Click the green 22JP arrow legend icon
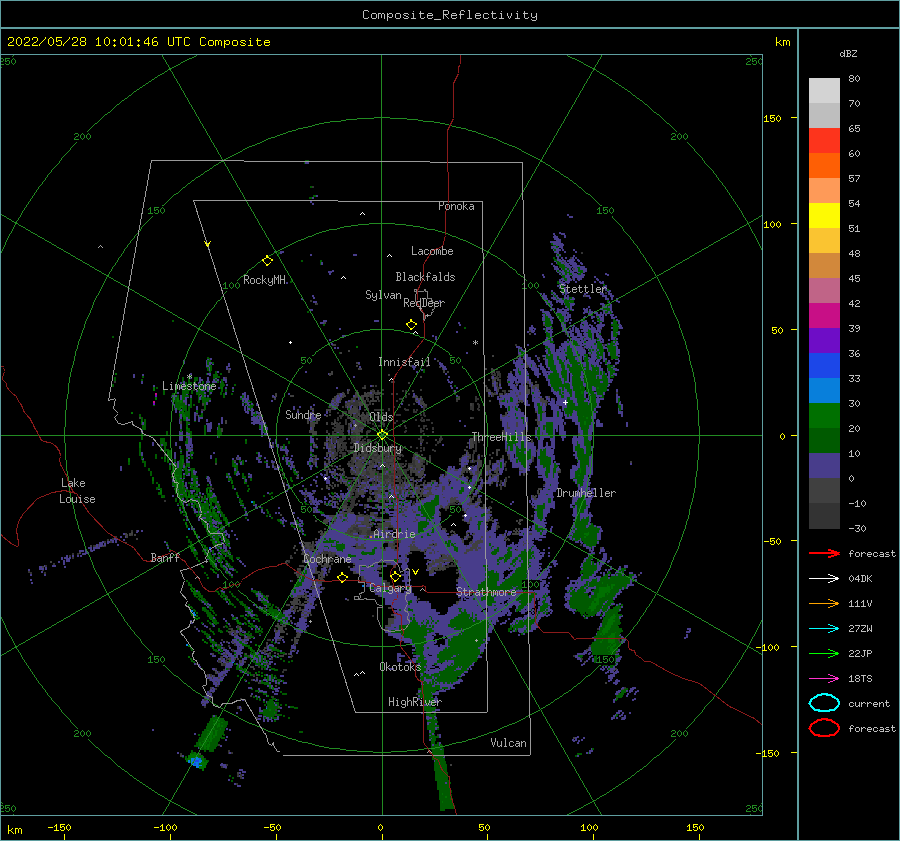 (x=824, y=653)
